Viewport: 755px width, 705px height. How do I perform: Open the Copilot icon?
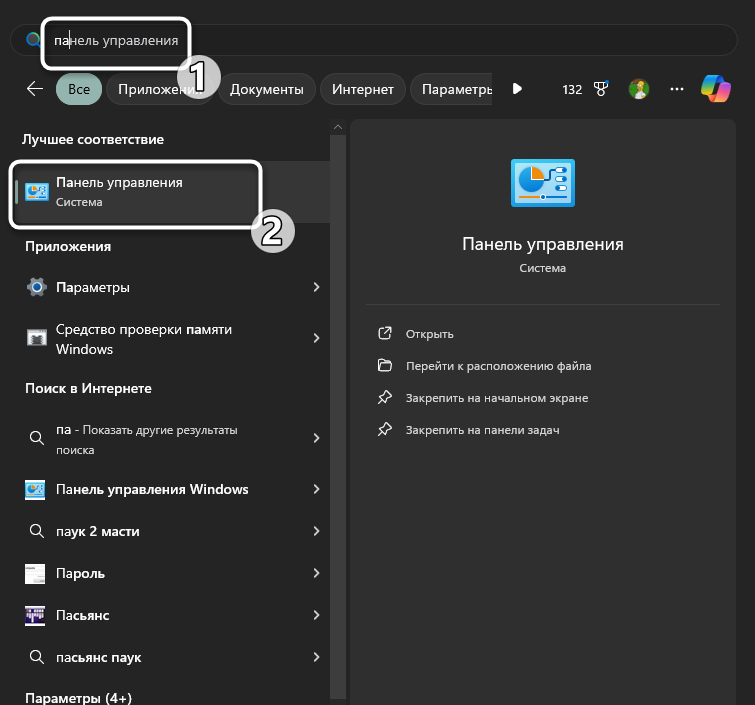tap(715, 89)
